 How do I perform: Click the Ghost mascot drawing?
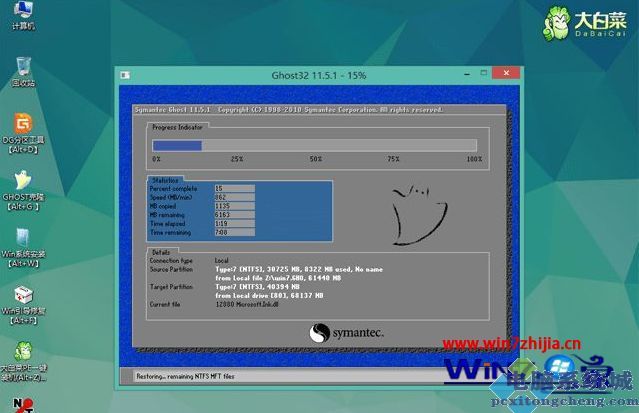click(419, 215)
